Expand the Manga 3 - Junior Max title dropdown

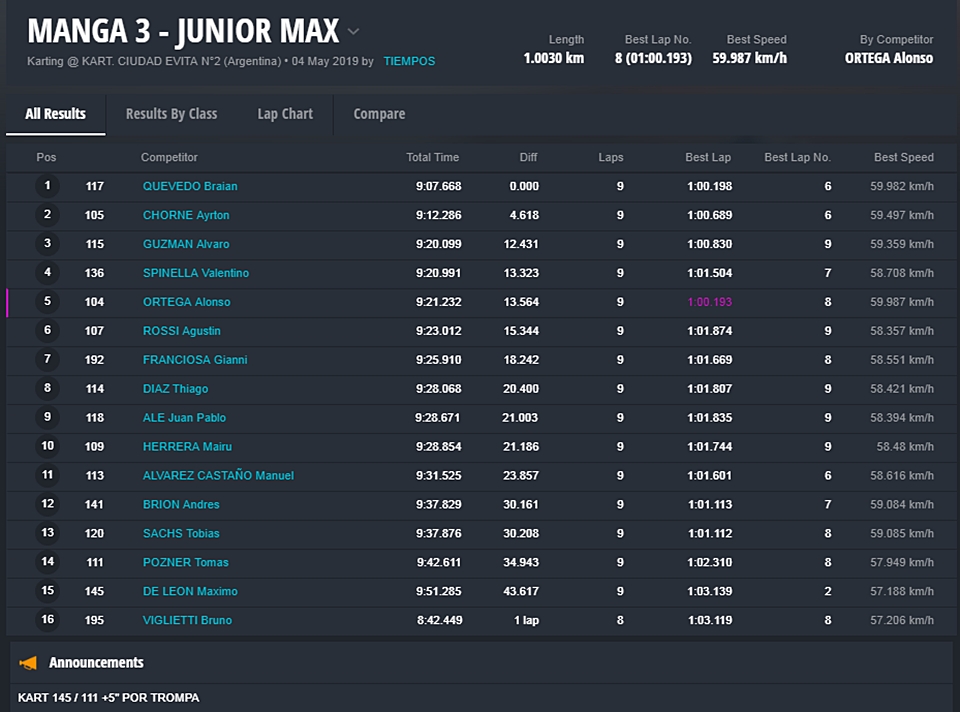point(353,32)
